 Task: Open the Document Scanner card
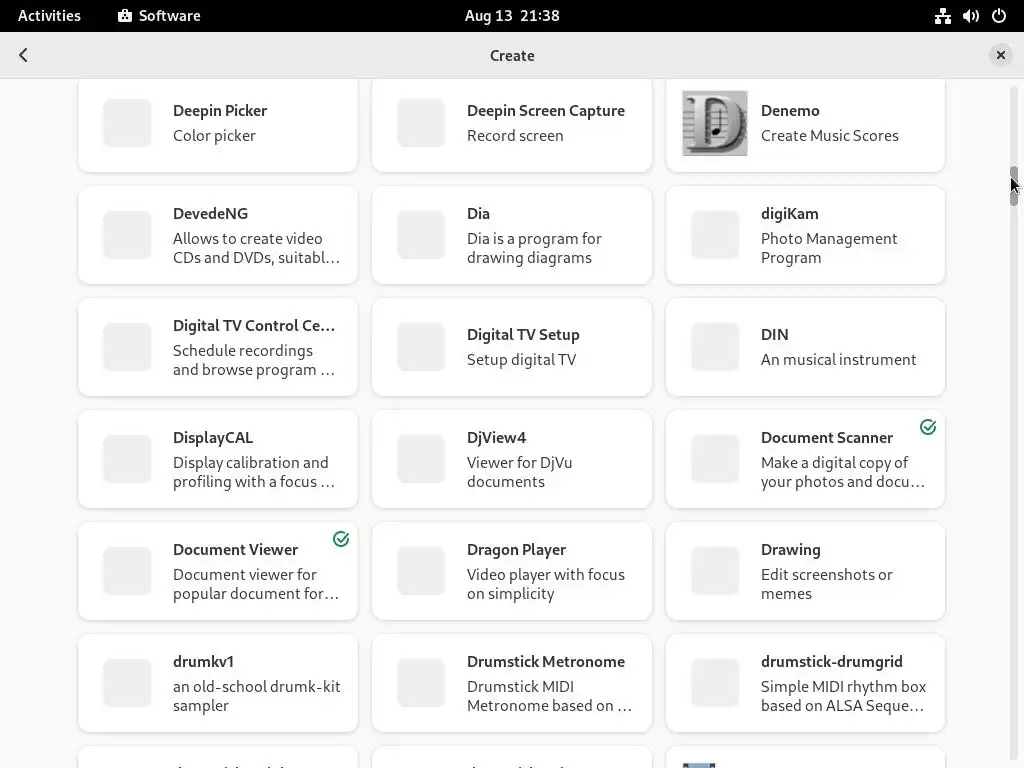click(x=805, y=459)
